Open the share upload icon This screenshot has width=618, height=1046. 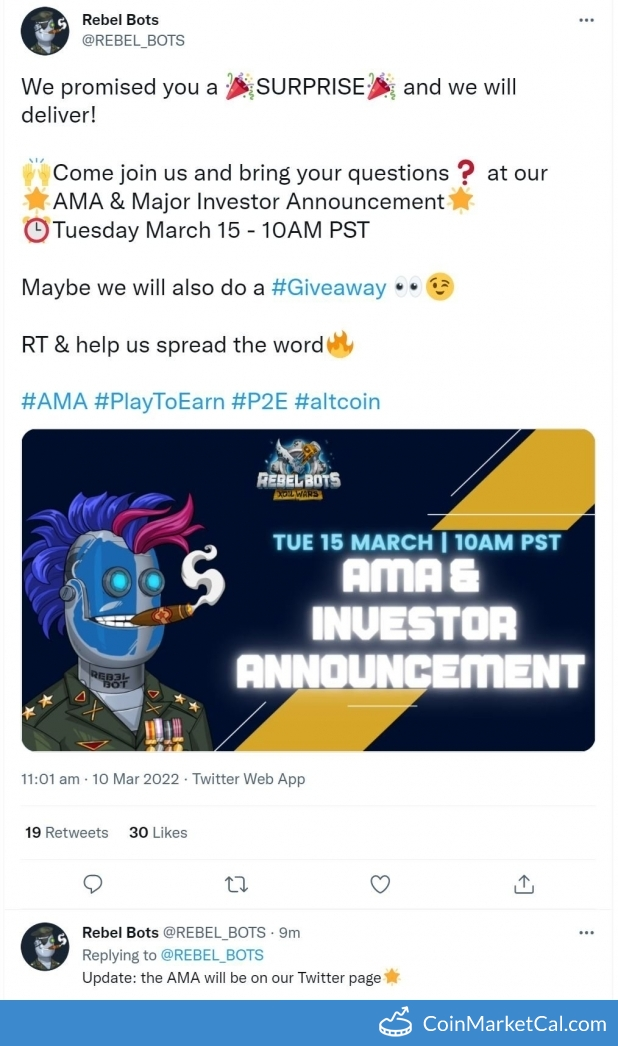click(523, 884)
